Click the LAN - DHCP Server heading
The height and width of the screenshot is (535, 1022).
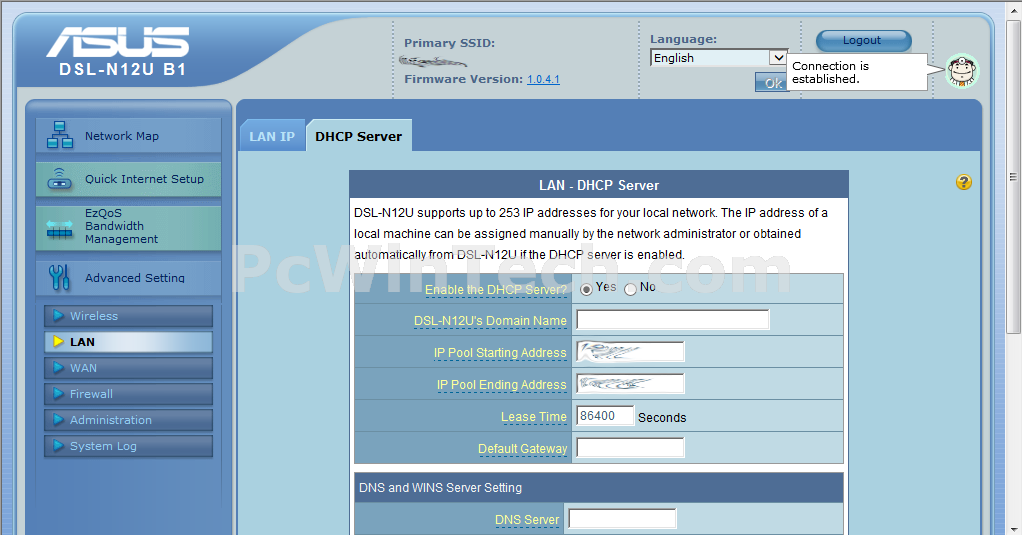tap(599, 185)
